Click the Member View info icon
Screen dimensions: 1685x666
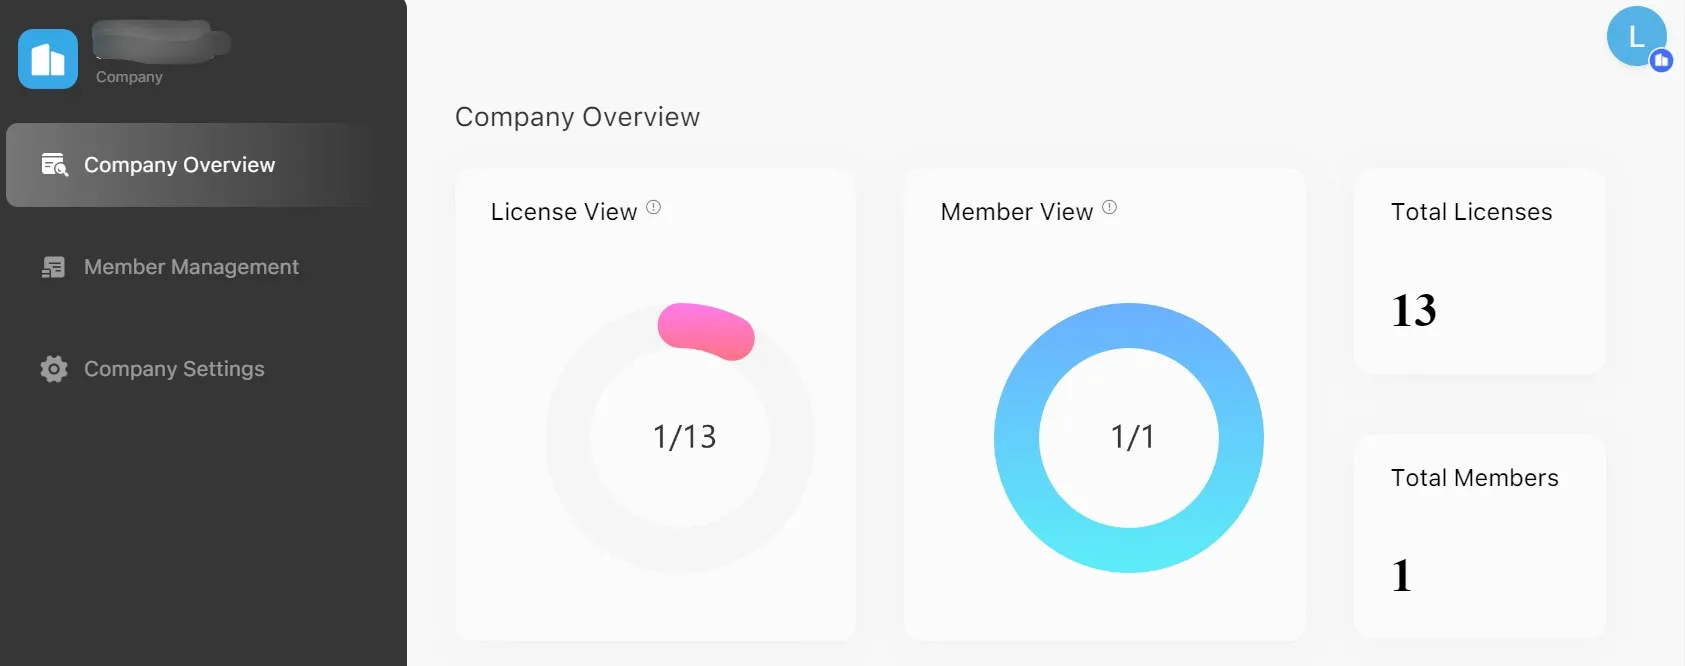tap(1109, 207)
